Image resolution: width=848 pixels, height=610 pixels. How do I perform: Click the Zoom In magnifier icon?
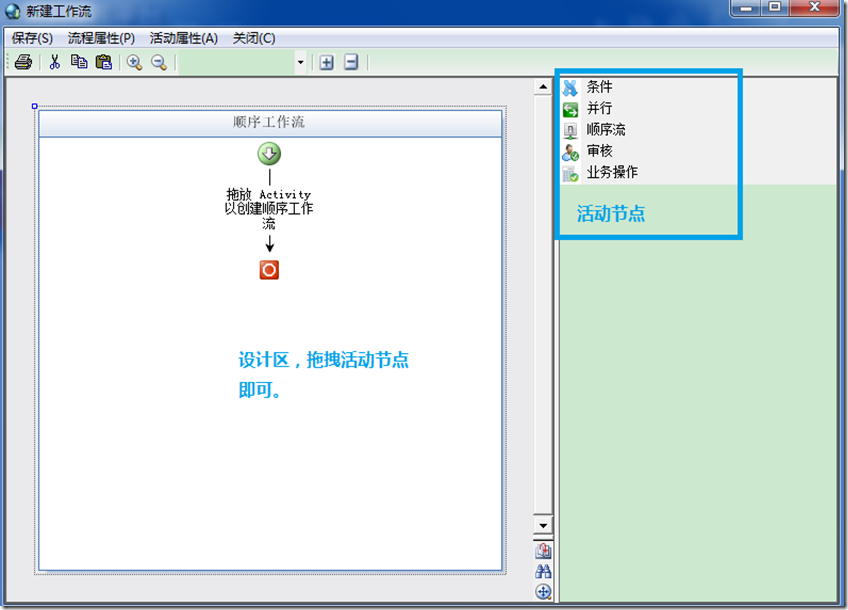coord(134,63)
